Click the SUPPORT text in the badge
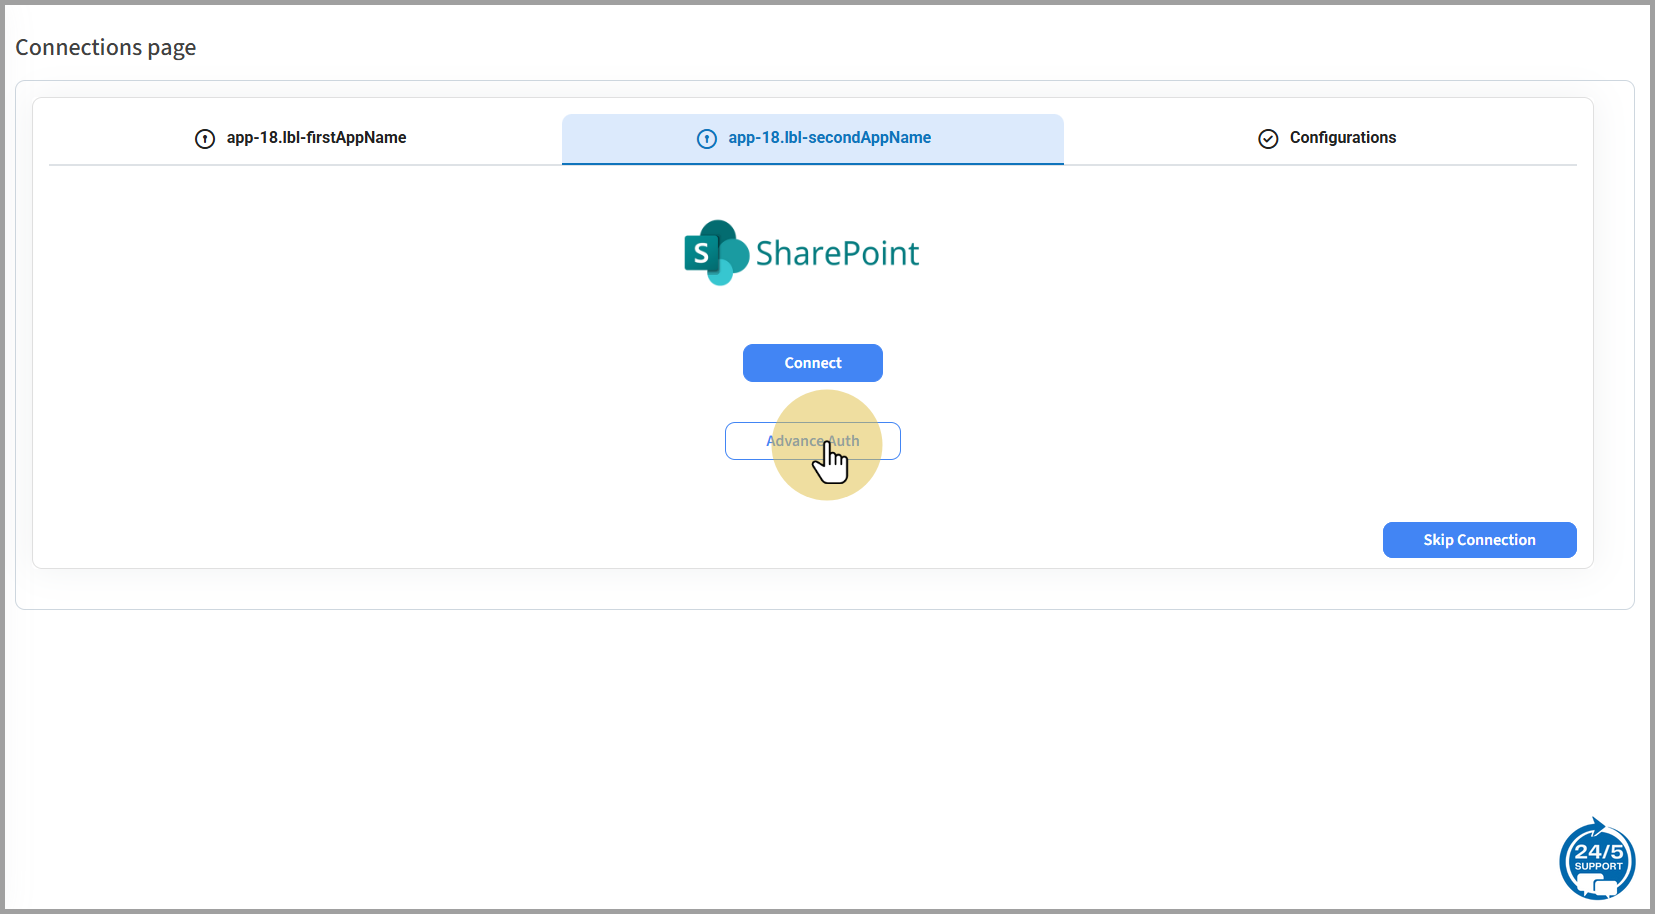This screenshot has height=914, width=1655. coord(1598,867)
